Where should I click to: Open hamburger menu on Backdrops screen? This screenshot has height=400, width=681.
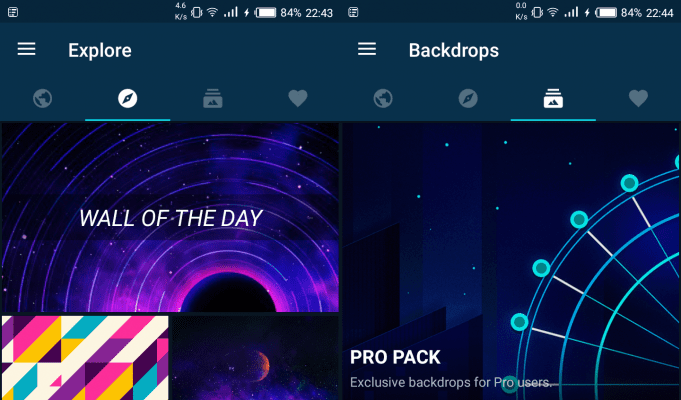367,49
